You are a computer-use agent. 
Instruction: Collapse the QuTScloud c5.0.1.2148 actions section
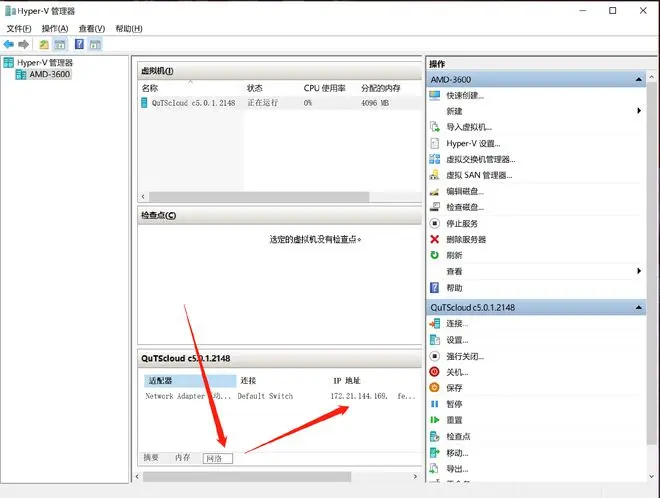[x=639, y=308]
